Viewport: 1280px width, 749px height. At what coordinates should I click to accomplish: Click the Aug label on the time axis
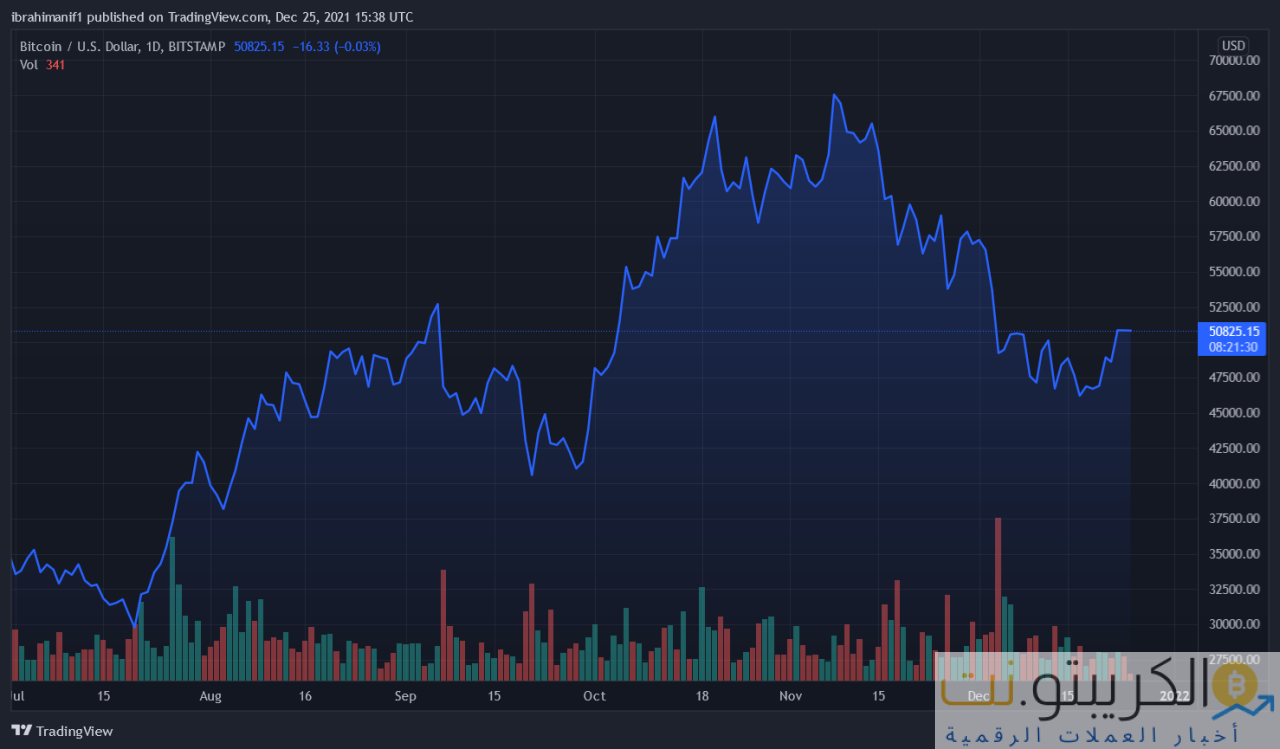(x=210, y=696)
